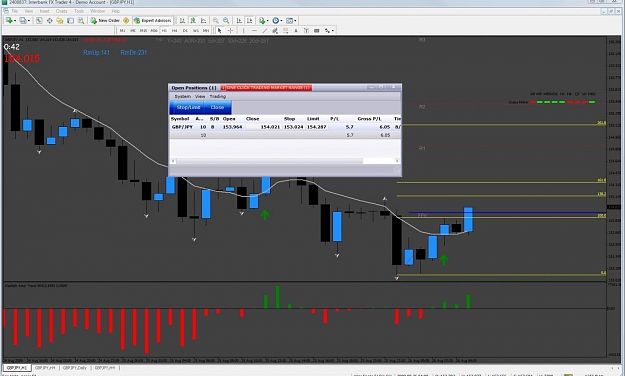Toggle the Terminal panel icon

71,20
